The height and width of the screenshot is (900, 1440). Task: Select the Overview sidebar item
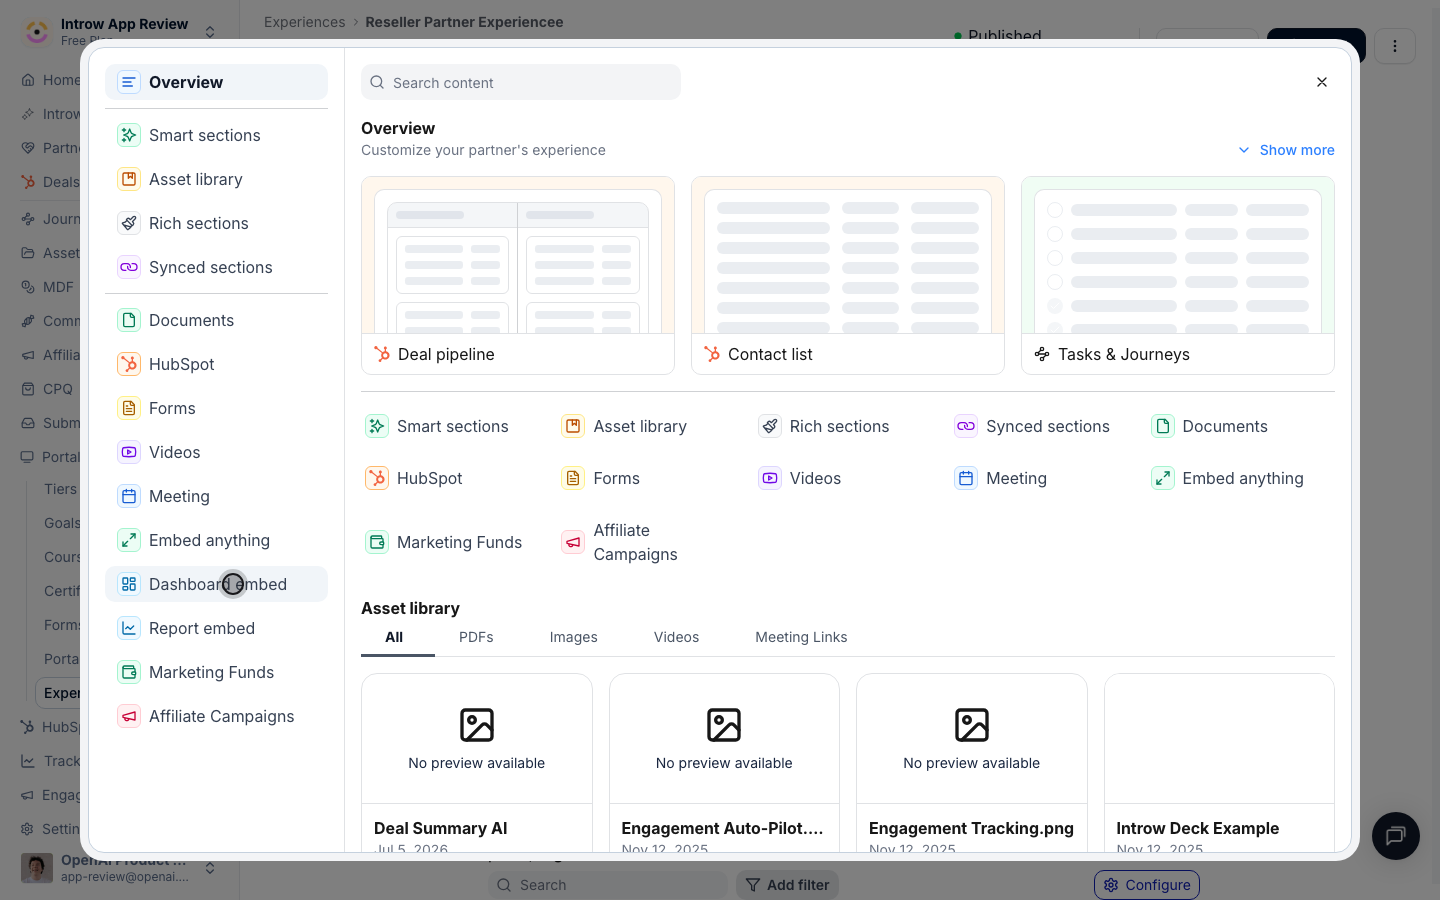pyautogui.click(x=216, y=82)
